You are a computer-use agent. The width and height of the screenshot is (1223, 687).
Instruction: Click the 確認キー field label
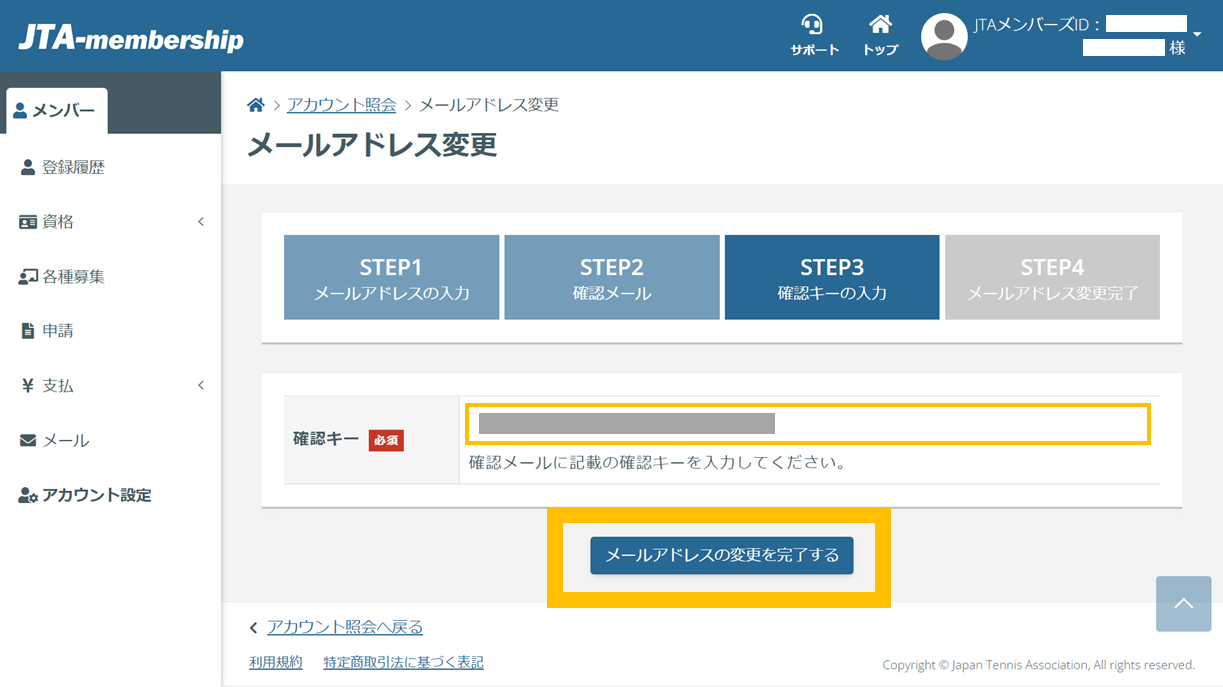coord(326,439)
